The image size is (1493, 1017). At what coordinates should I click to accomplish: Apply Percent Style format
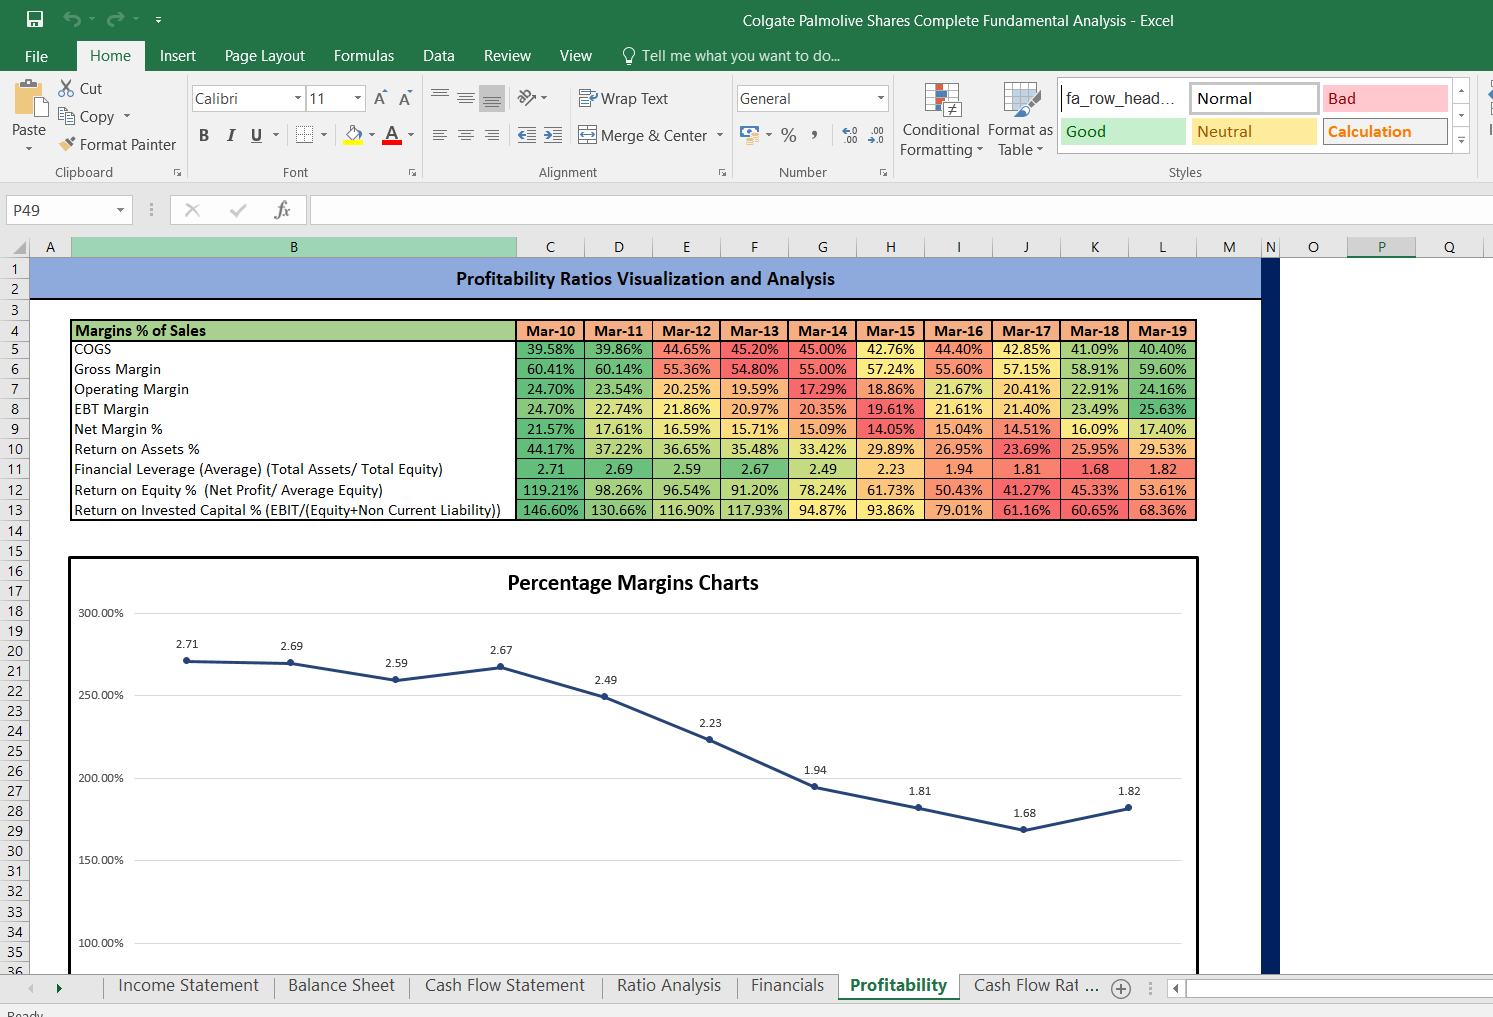point(789,135)
